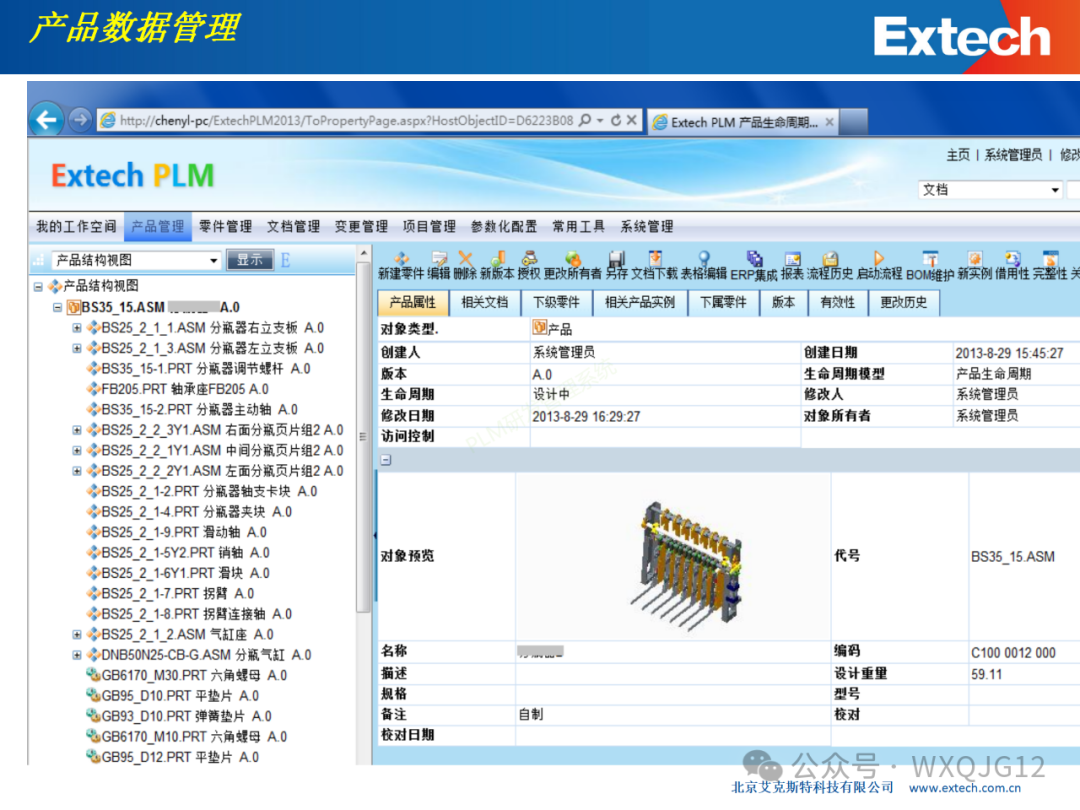Switch to the 下属零件 tab
The height and width of the screenshot is (810, 1080).
pyautogui.click(x=723, y=302)
